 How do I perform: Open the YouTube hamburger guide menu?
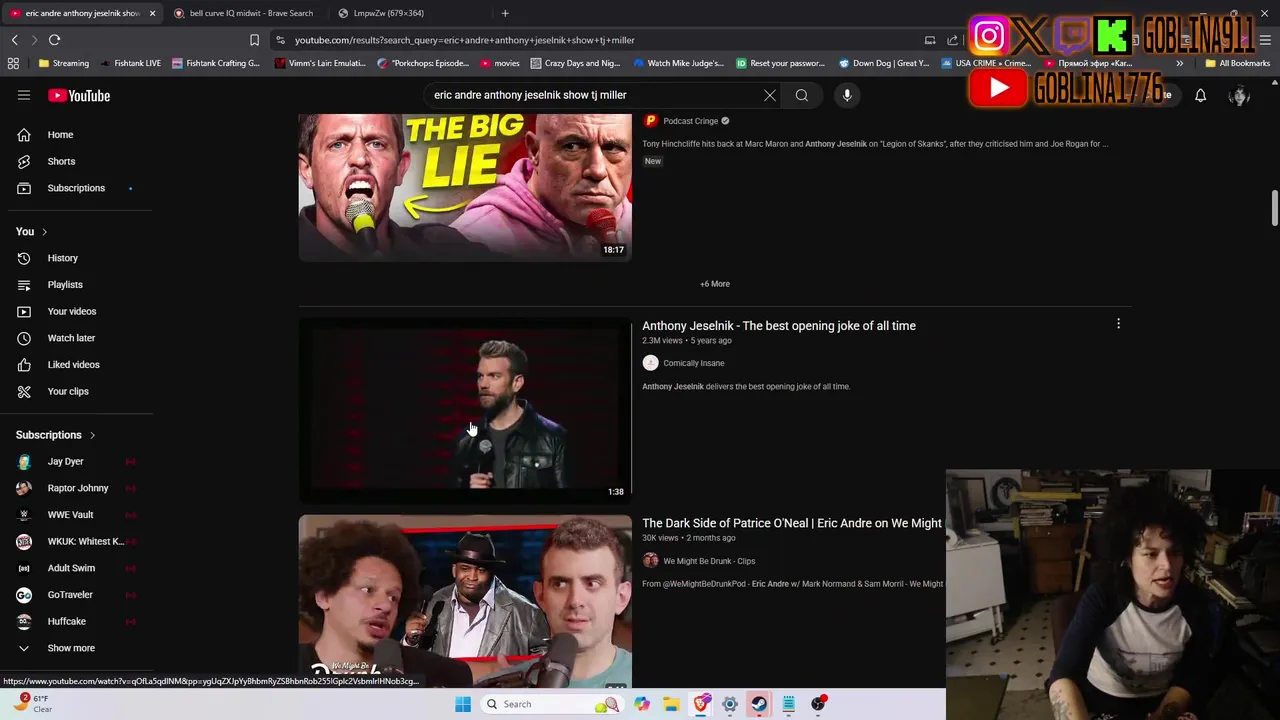[24, 95]
